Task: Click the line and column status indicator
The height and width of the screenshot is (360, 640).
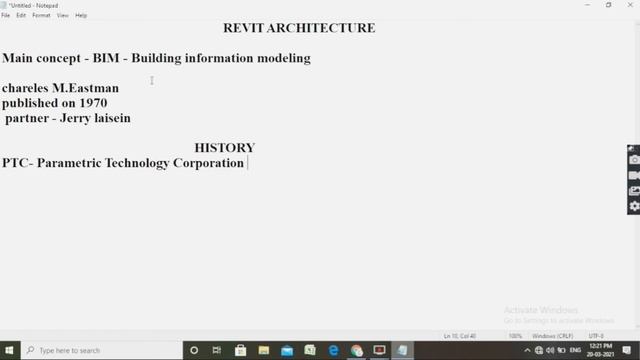Action: 460,336
